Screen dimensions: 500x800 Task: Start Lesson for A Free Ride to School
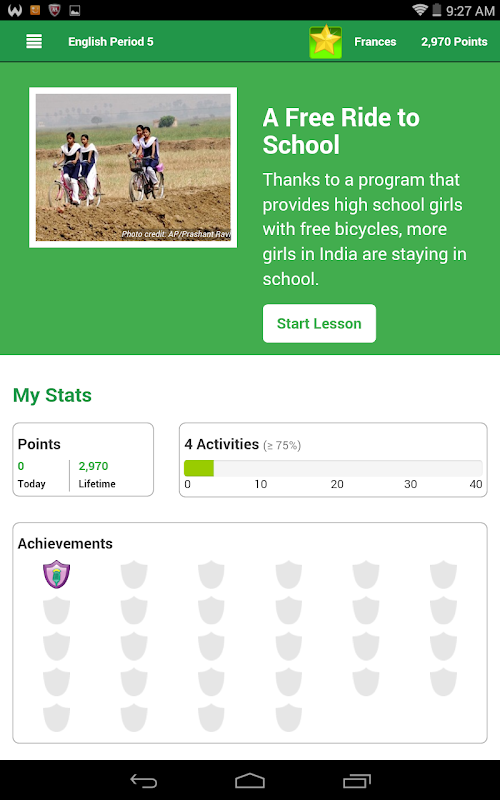319,323
